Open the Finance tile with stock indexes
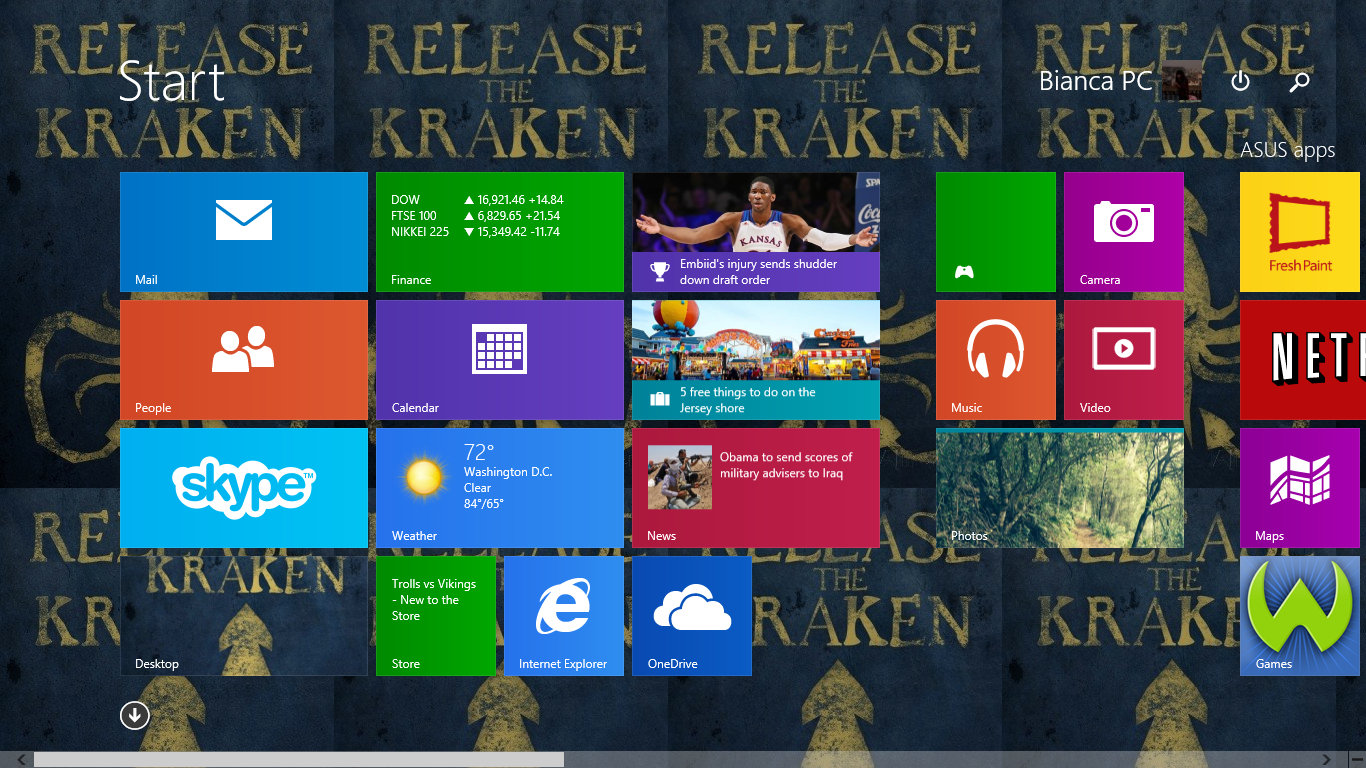The width and height of the screenshot is (1366, 768). tap(500, 232)
